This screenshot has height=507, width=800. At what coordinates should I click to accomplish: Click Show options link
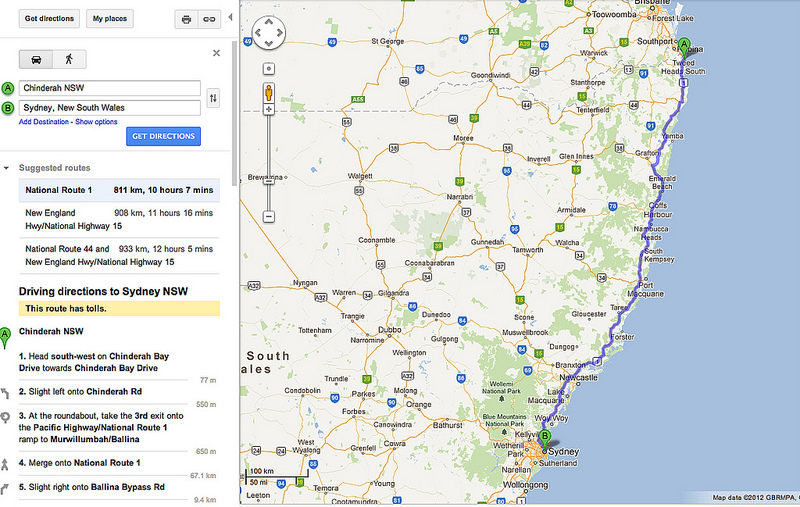pyautogui.click(x=96, y=122)
